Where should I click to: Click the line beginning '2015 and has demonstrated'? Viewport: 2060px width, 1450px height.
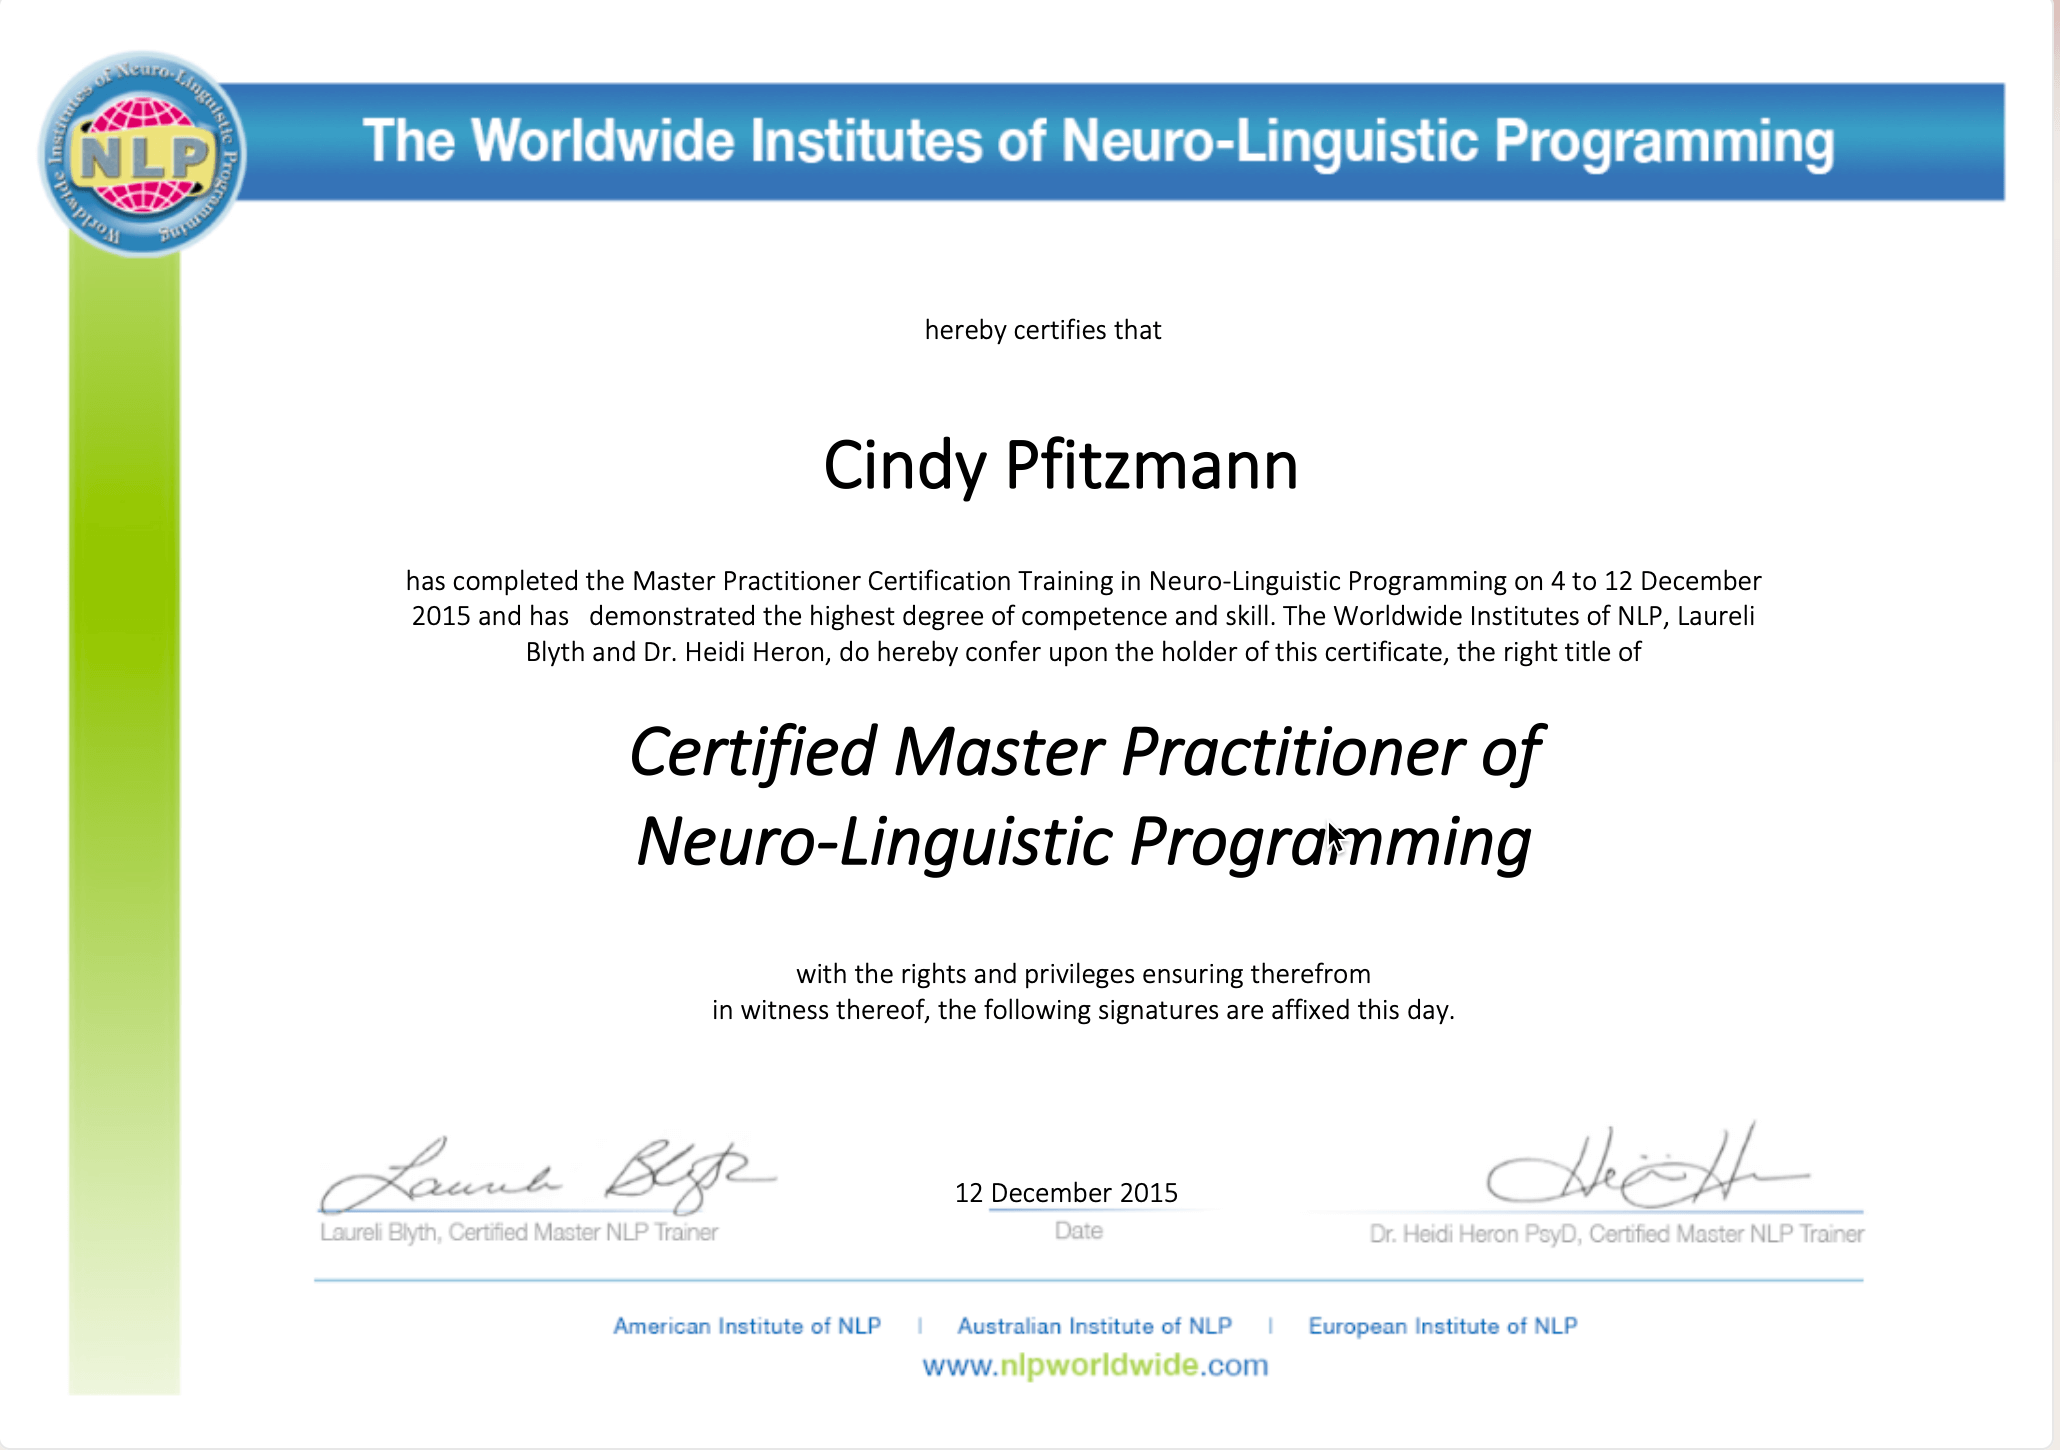(1083, 616)
